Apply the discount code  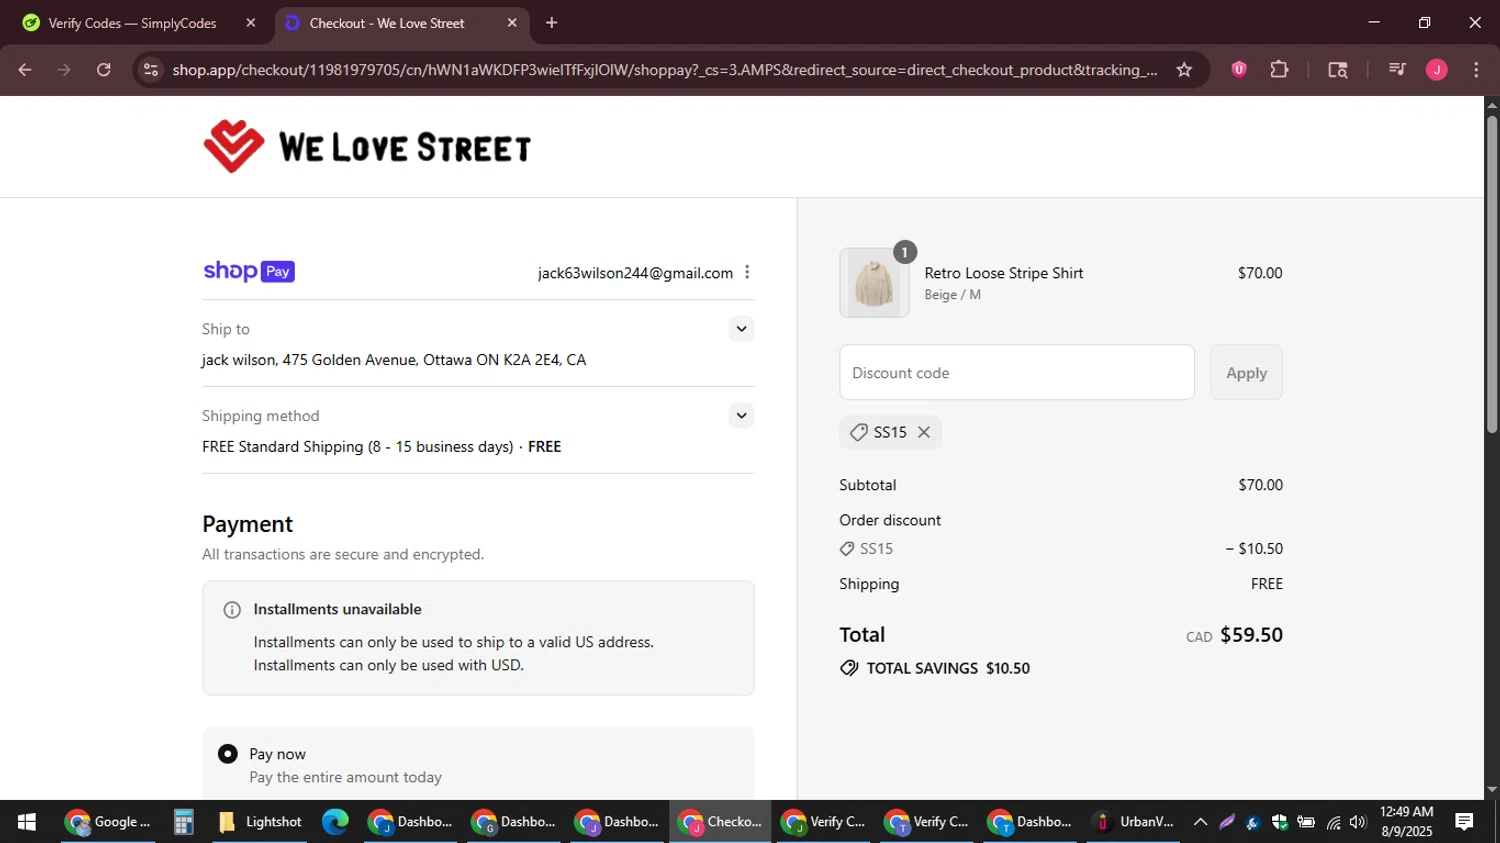point(1246,372)
